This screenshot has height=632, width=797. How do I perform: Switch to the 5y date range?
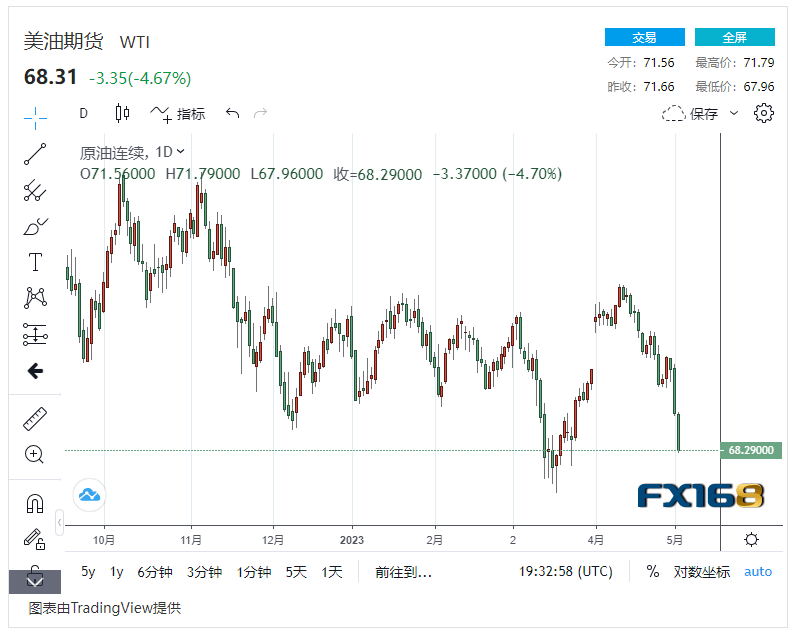pos(89,572)
